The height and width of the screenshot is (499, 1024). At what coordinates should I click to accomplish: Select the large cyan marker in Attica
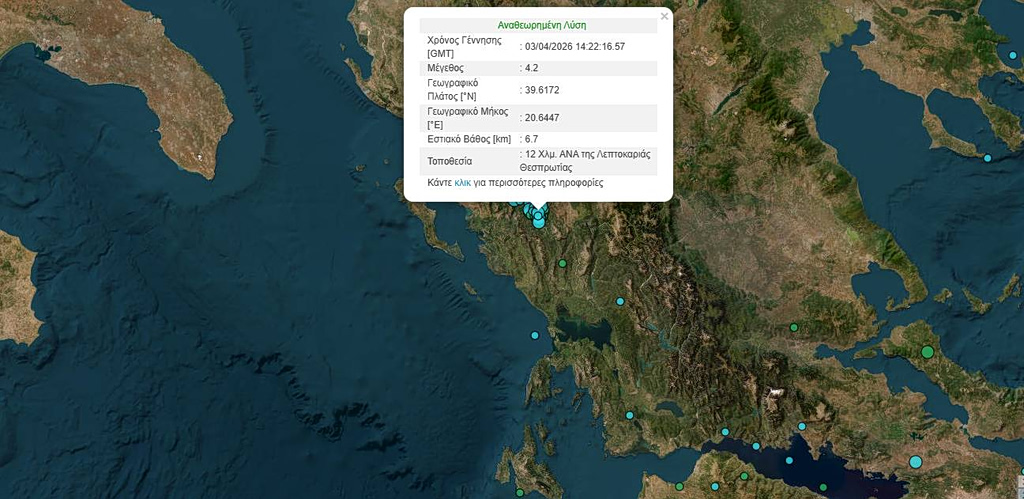pos(915,461)
